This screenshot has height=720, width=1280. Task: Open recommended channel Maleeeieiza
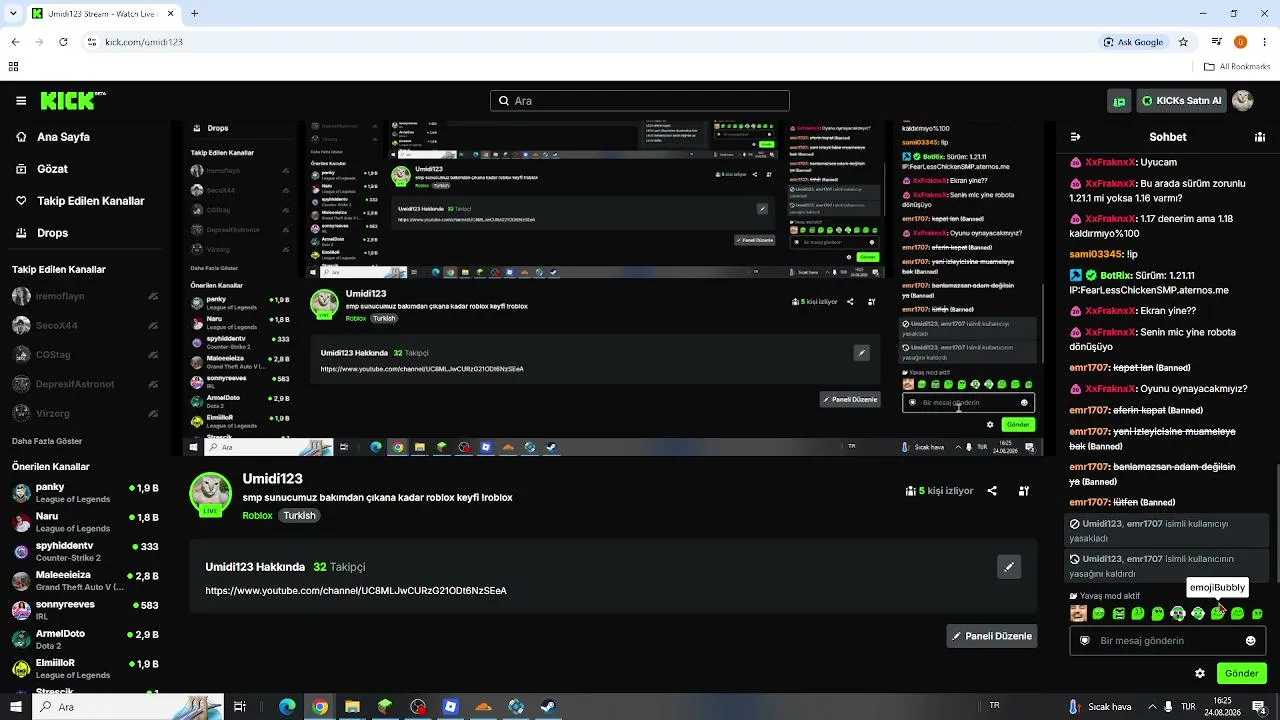(x=85, y=580)
